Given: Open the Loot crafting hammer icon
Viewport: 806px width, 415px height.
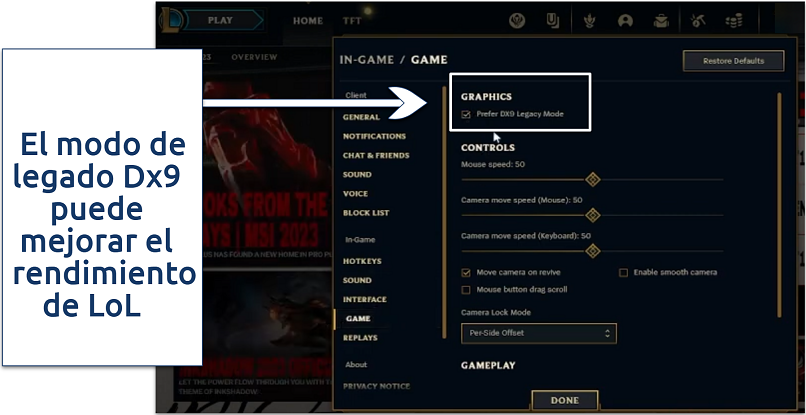Looking at the screenshot, I should pyautogui.click(x=698, y=21).
